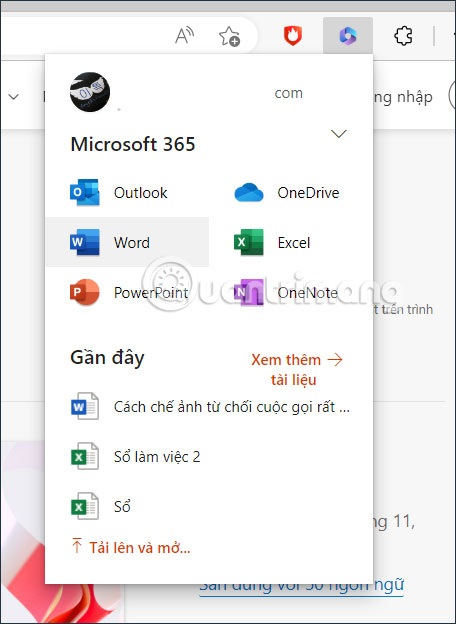Screen dimensions: 456x624
Task: Toggle the Microsoft 365 extension button
Action: (x=348, y=36)
